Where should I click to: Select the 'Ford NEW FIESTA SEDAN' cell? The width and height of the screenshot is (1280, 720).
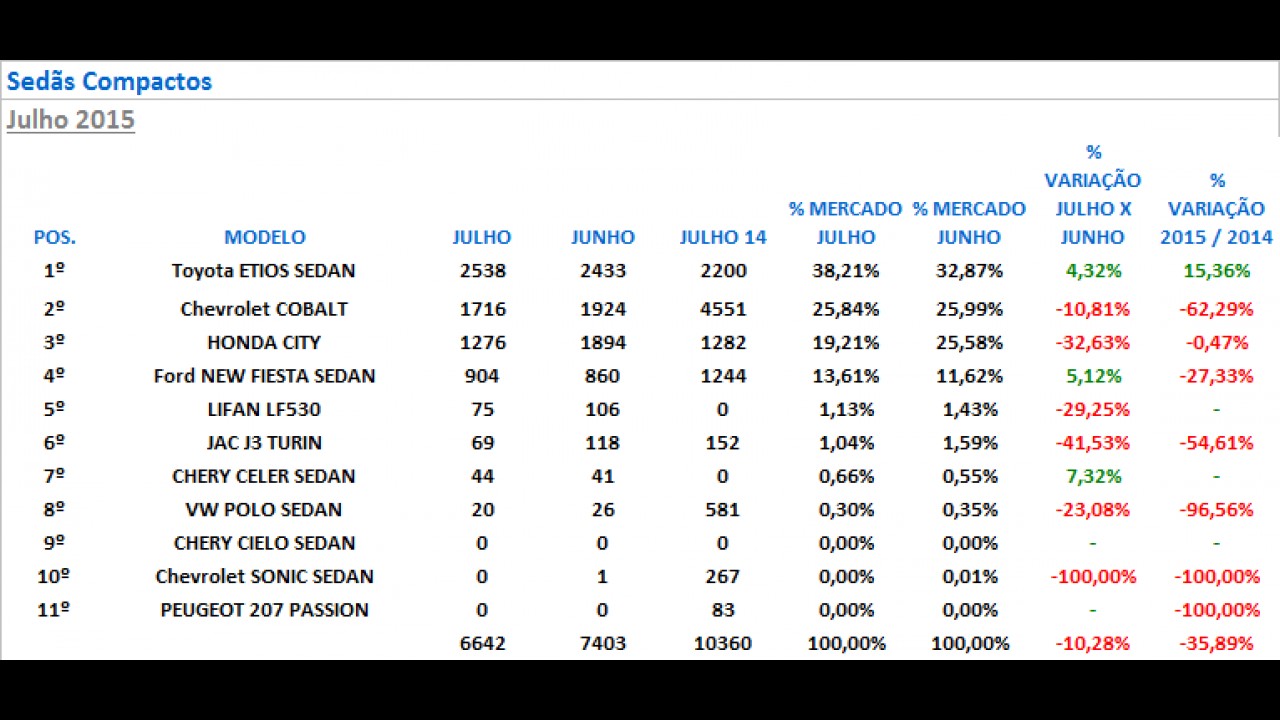[264, 376]
